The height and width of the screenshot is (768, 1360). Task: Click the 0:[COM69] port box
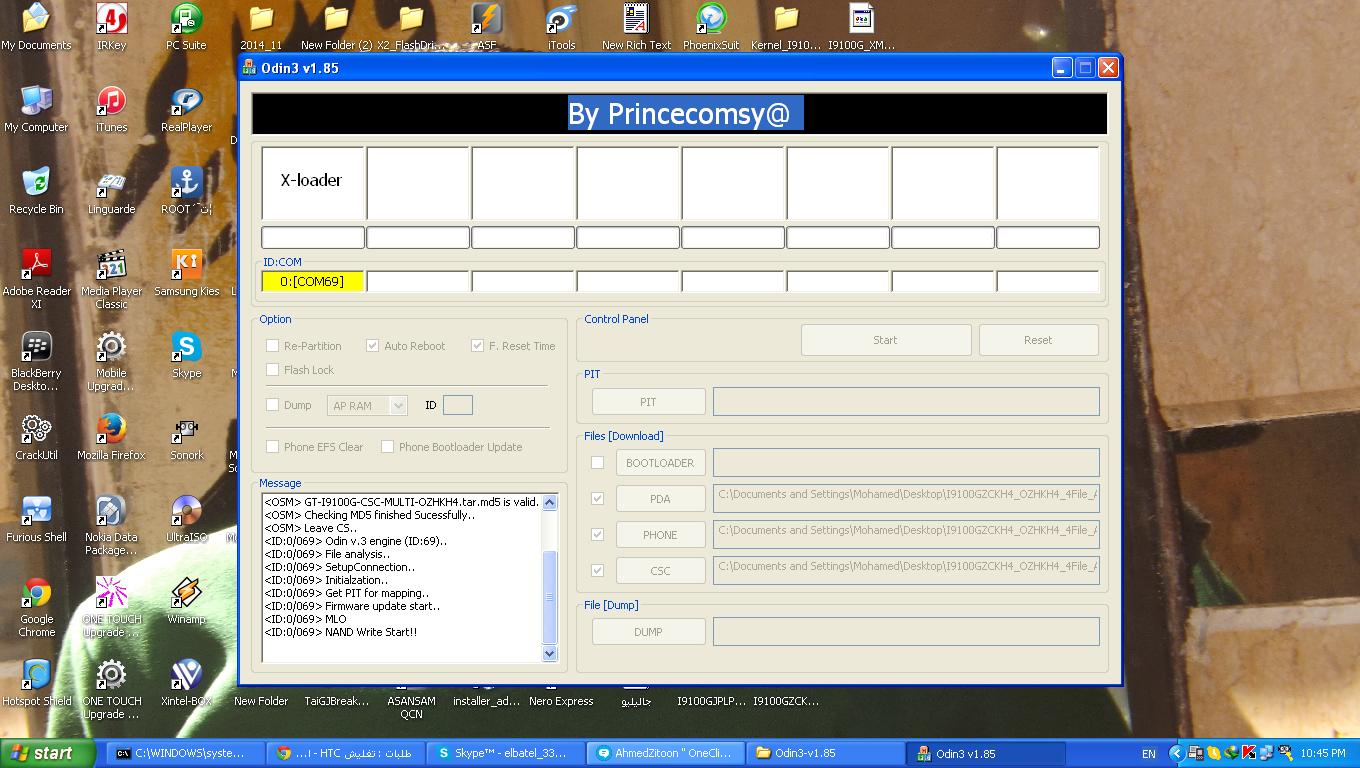pos(312,282)
